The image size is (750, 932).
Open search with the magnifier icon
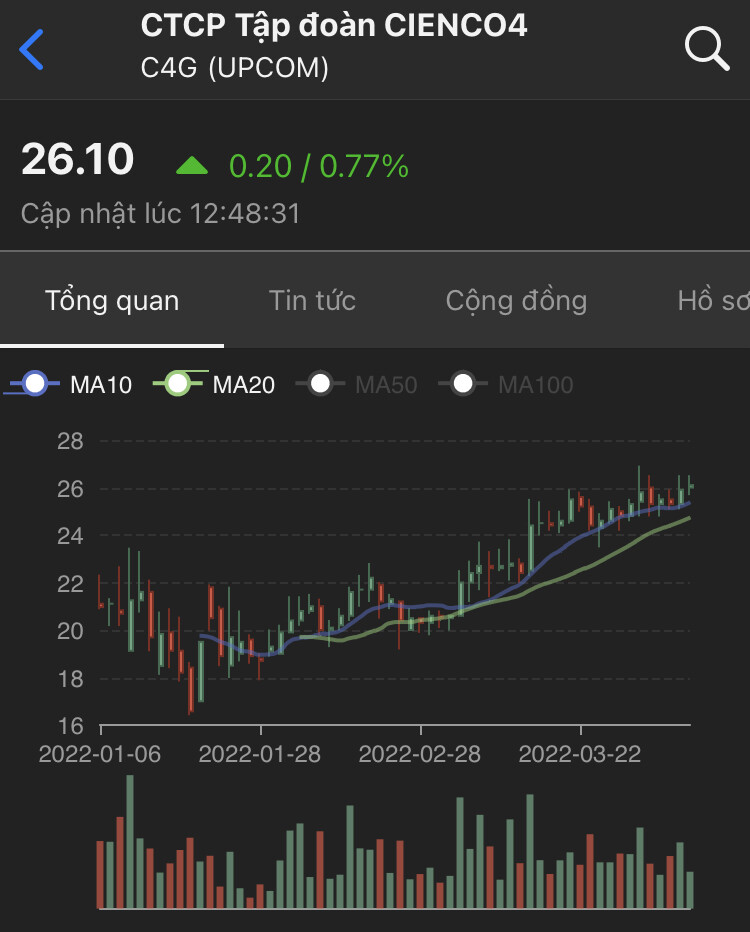click(706, 48)
